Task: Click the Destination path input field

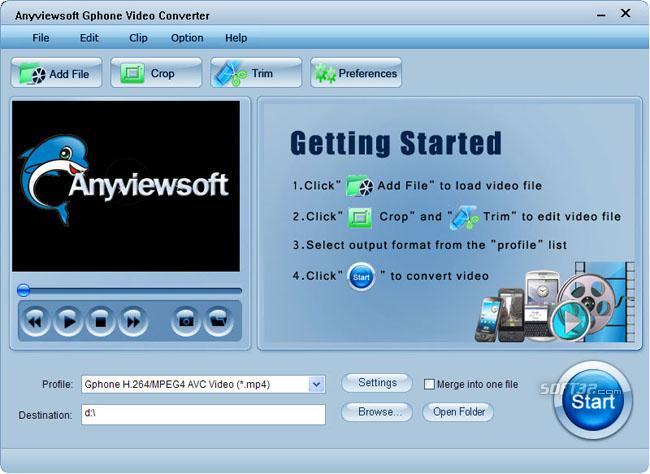Action: point(204,414)
